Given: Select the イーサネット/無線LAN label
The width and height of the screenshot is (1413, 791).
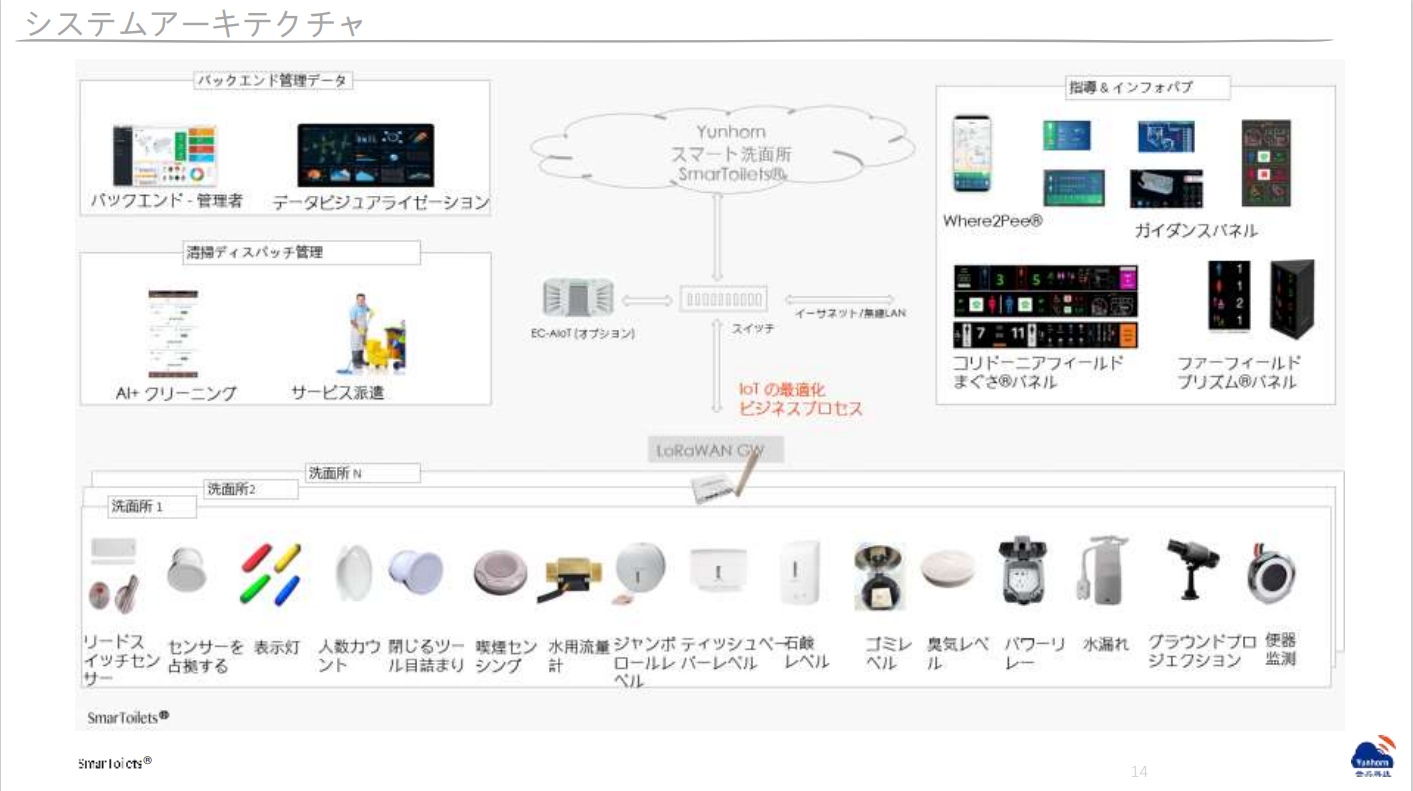Looking at the screenshot, I should (x=850, y=314).
